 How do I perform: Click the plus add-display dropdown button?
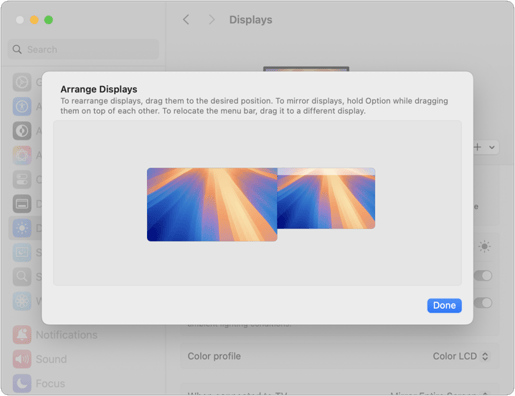(478, 147)
